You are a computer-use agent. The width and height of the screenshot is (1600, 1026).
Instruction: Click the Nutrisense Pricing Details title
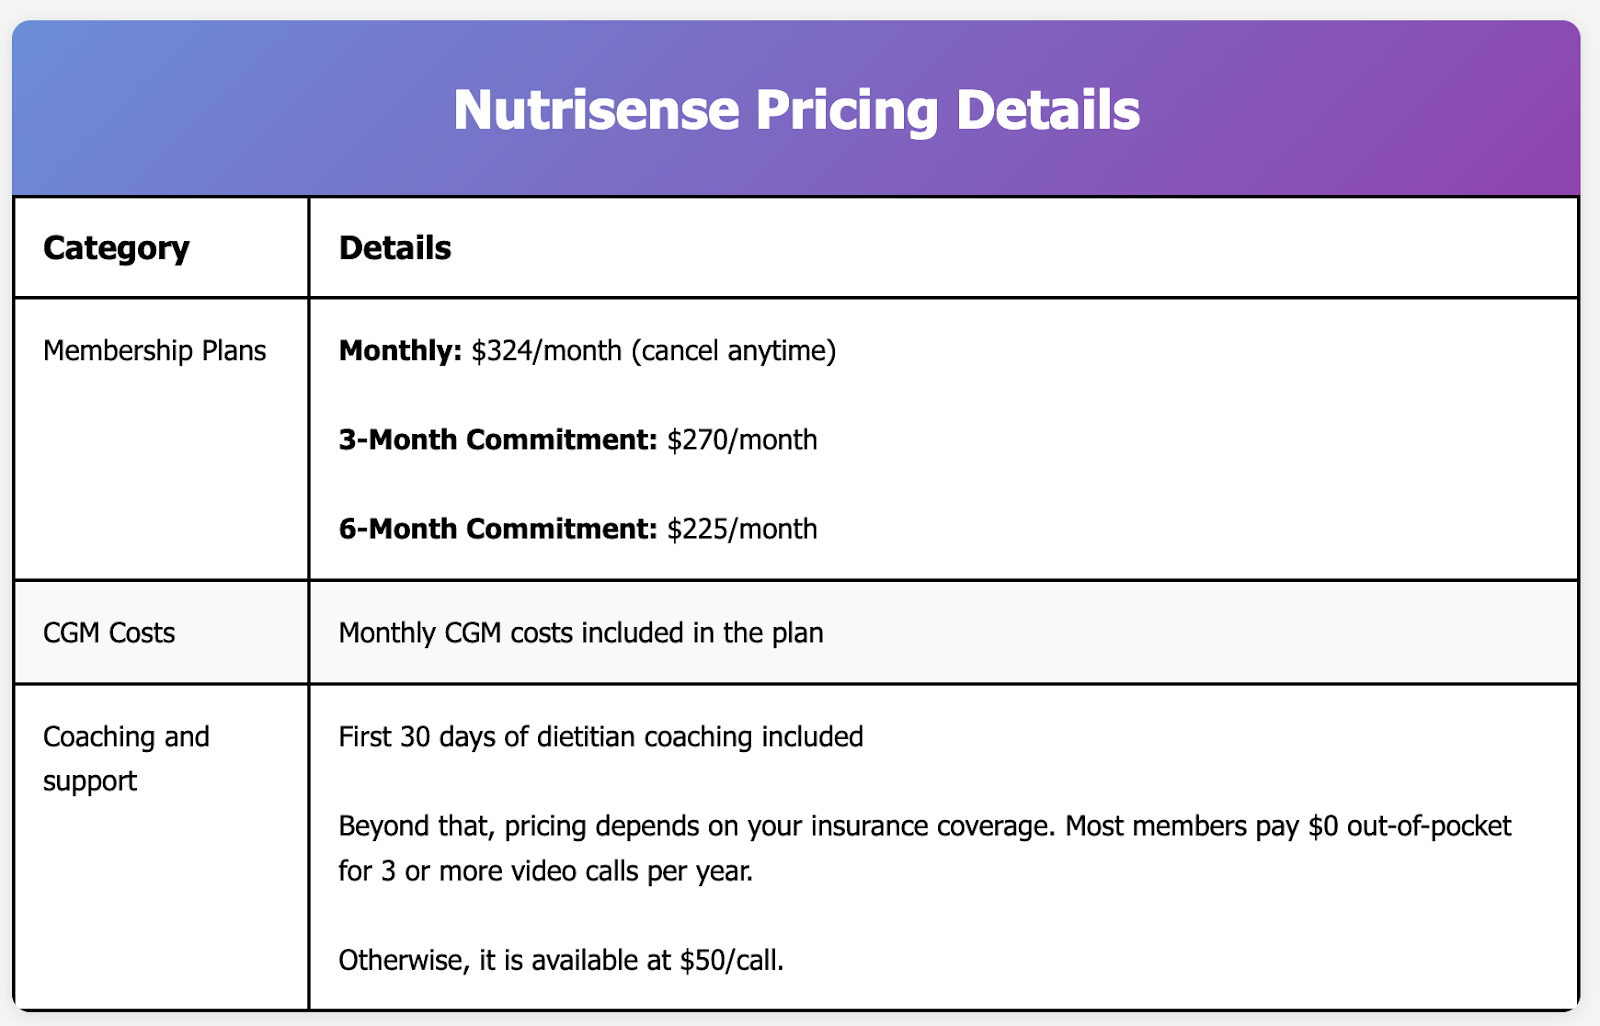pyautogui.click(x=796, y=109)
